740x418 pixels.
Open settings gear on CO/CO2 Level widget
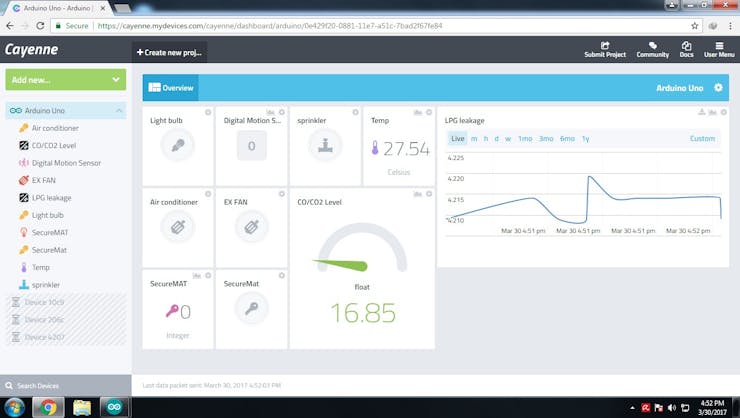coord(429,194)
